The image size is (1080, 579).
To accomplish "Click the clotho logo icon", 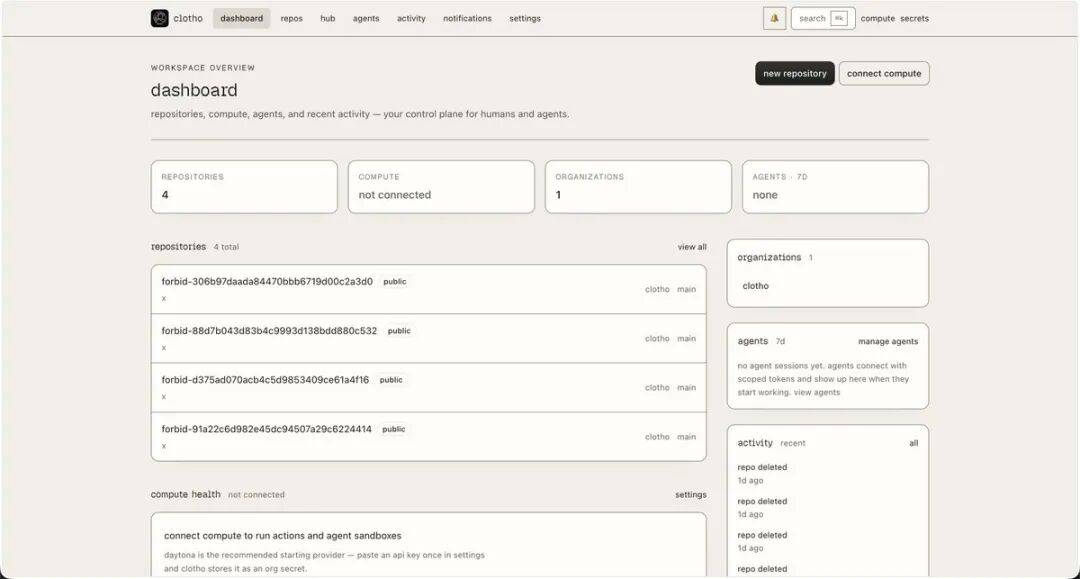I will point(159,19).
